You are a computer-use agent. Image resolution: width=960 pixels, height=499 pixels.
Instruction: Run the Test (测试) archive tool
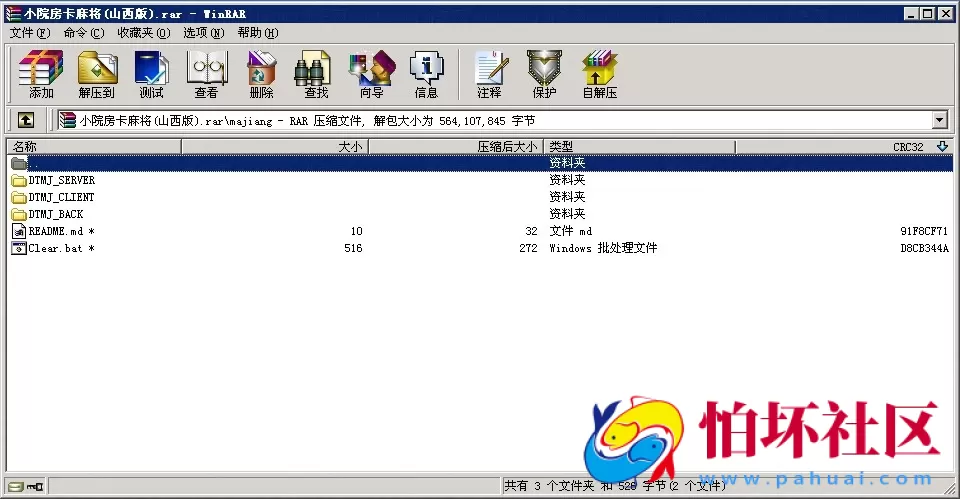click(151, 75)
